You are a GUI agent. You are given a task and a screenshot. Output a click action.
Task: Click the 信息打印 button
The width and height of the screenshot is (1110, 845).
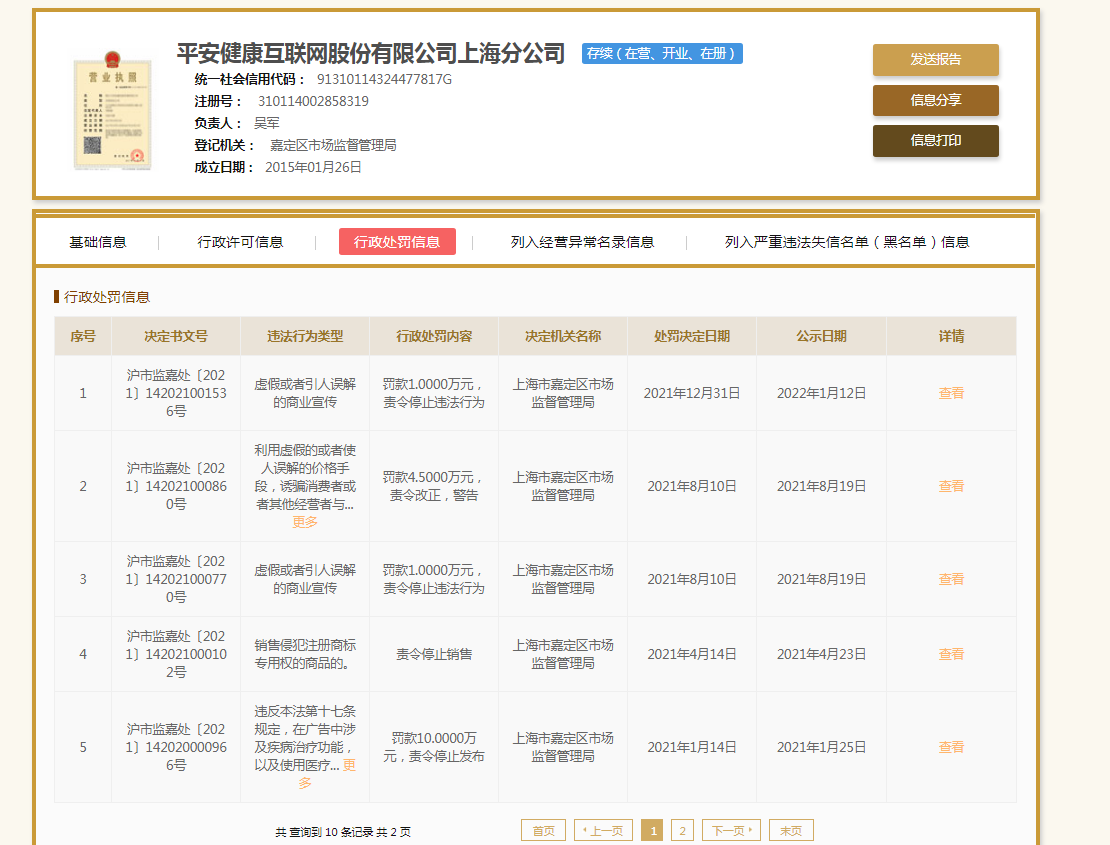[x=935, y=140]
